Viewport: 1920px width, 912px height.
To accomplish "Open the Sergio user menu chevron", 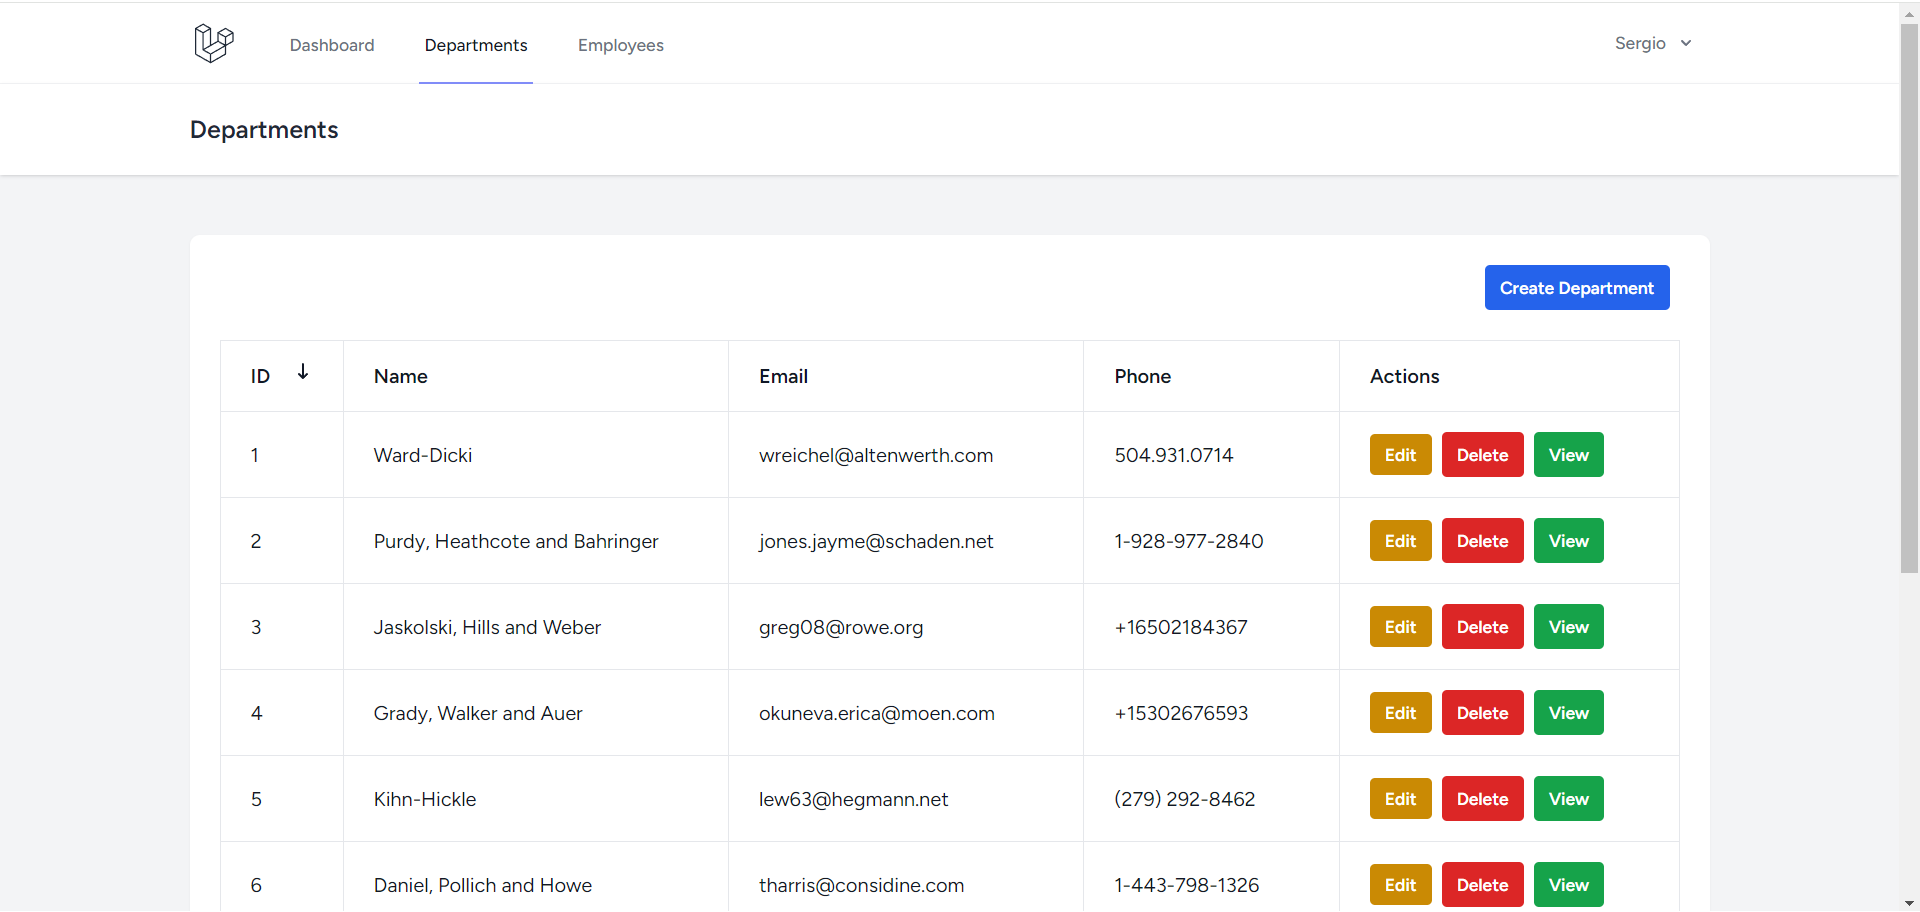I will (x=1686, y=43).
